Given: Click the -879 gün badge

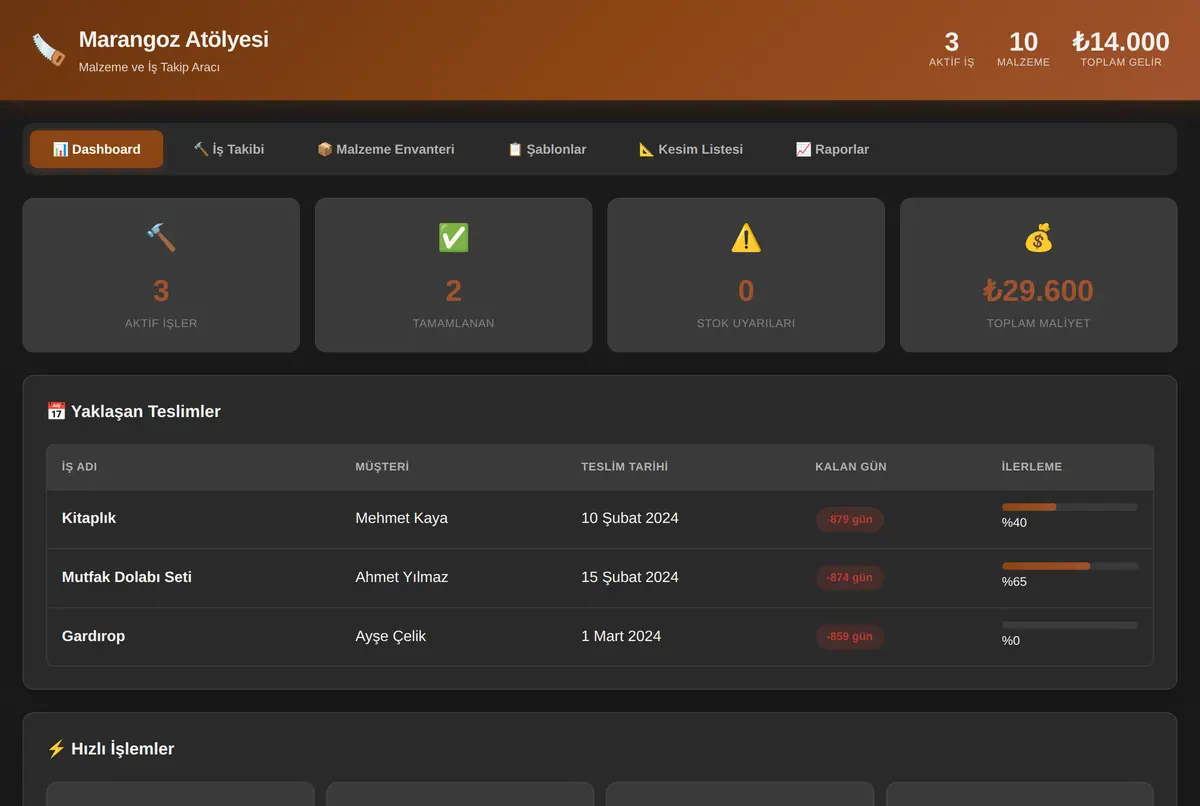Looking at the screenshot, I should coord(850,519).
